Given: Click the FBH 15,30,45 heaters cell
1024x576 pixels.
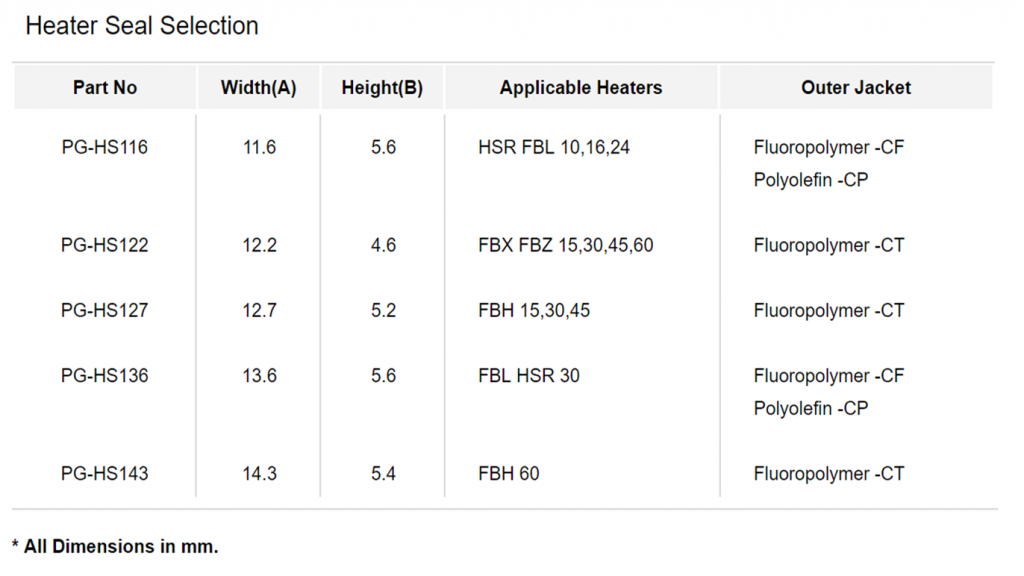Looking at the screenshot, I should tap(534, 310).
